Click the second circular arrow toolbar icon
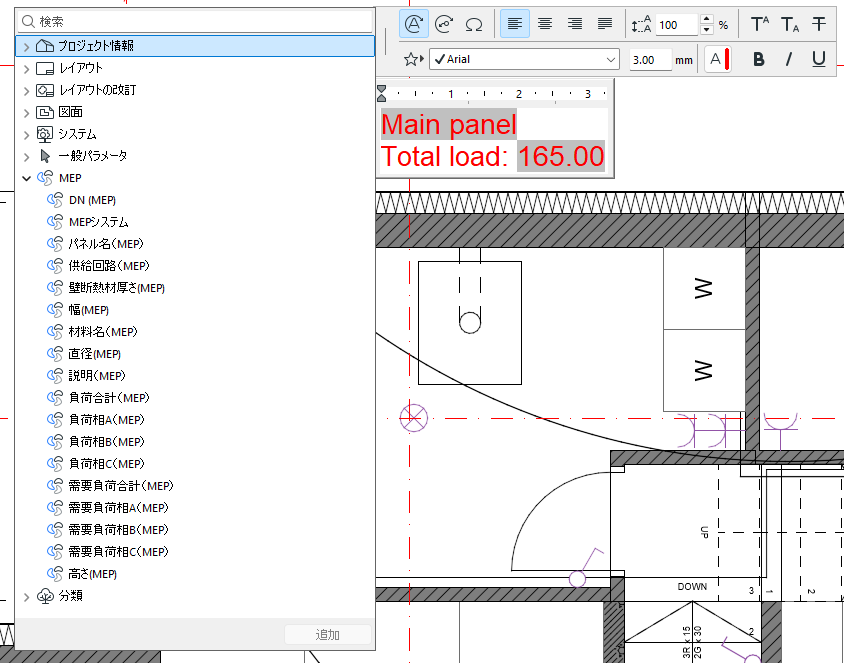This screenshot has height=663, width=844. 444,24
